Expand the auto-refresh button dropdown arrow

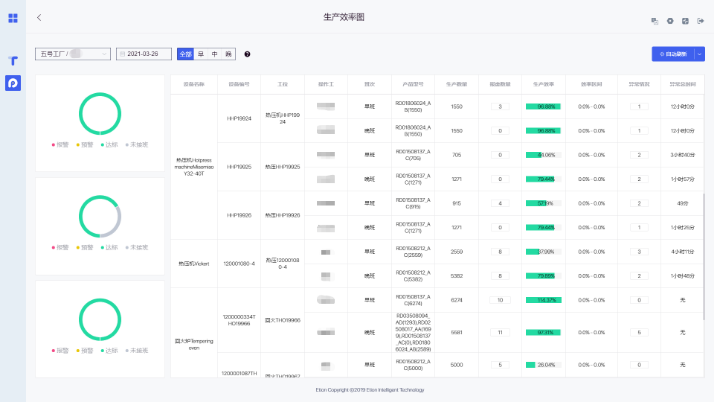699,54
